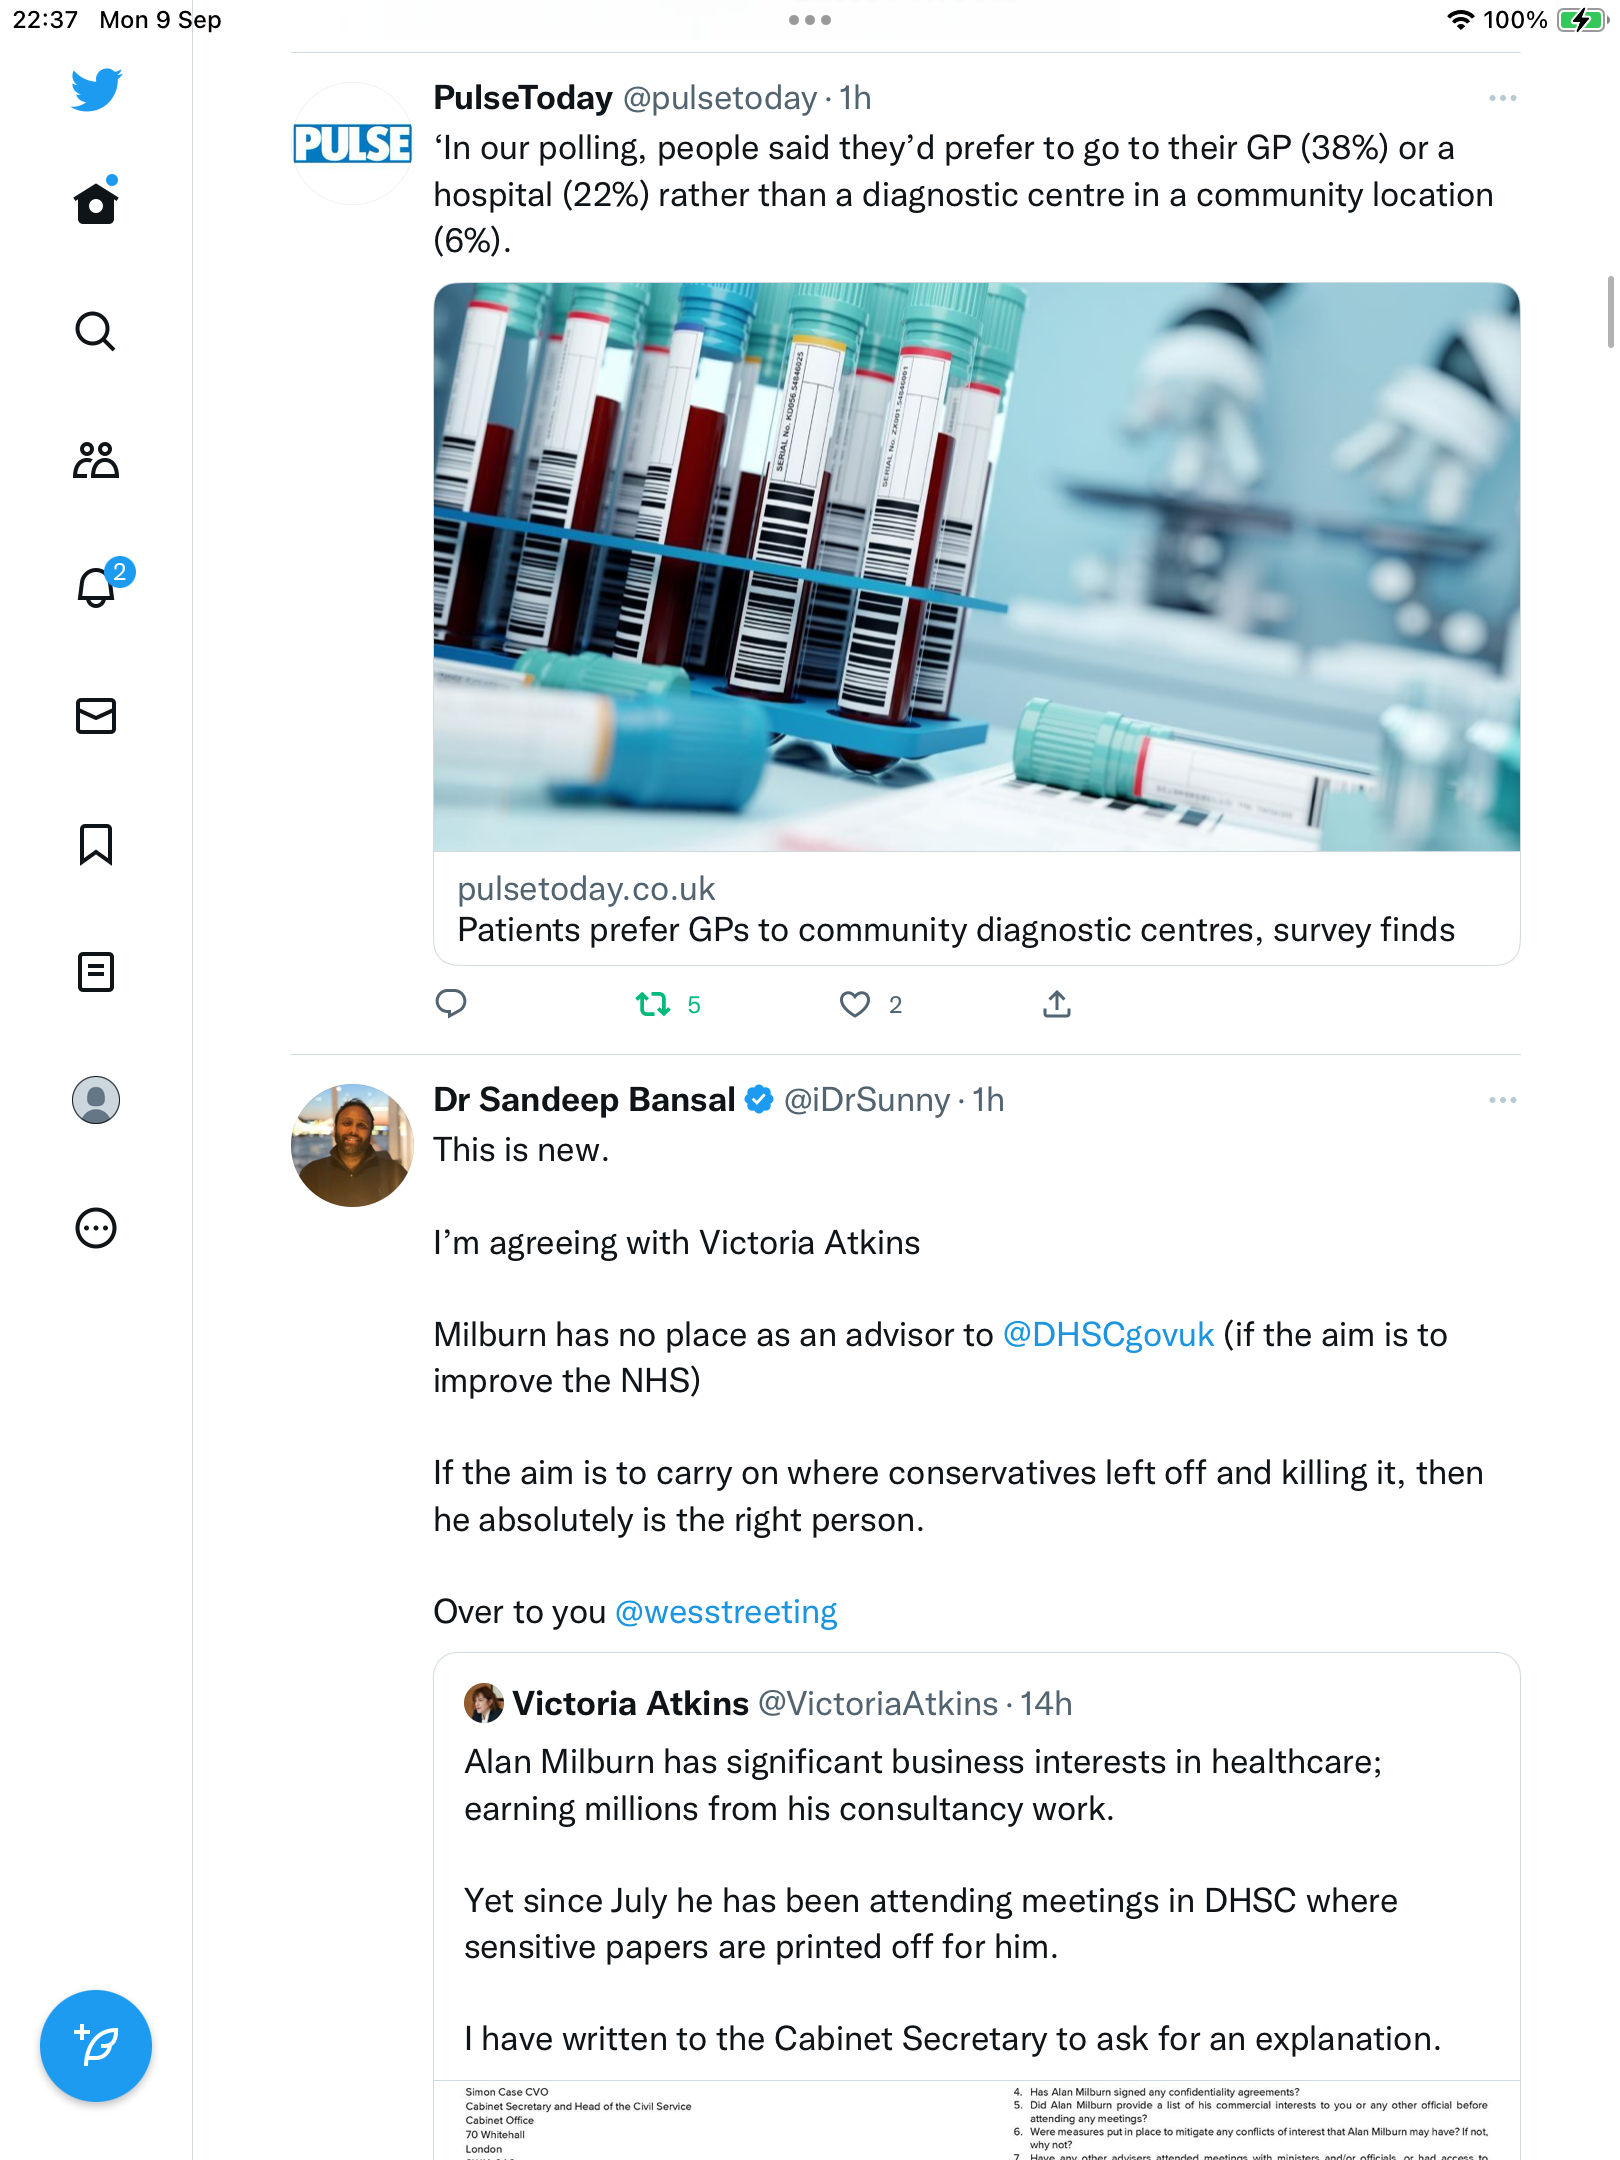Open Dr Sandeep Bansal profile picture
The height and width of the screenshot is (2160, 1620).
352,1145
